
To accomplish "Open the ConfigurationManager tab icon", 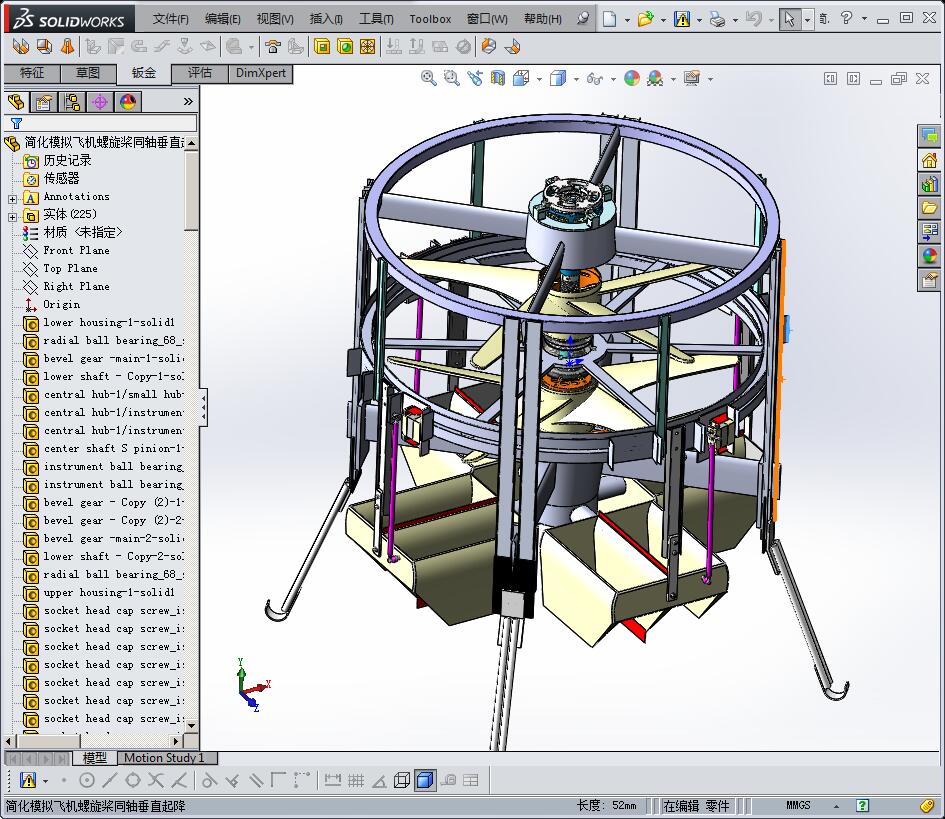I will (72, 102).
